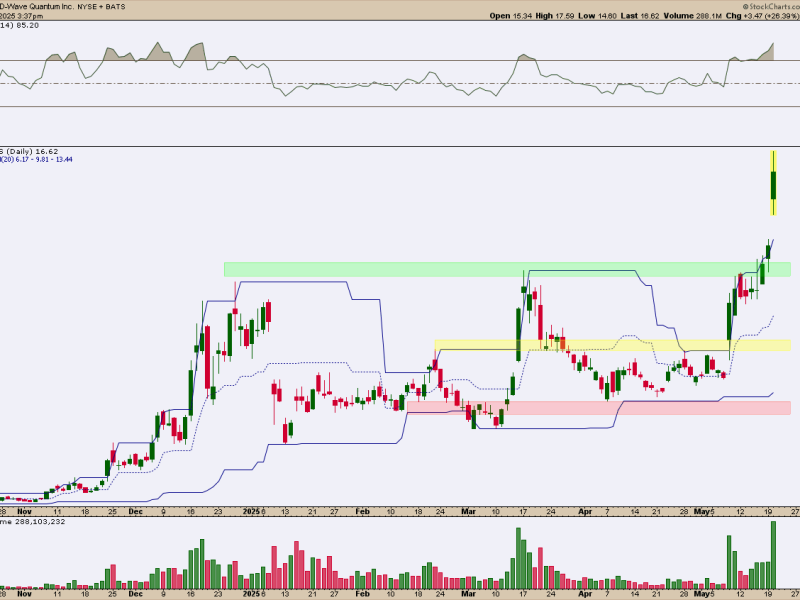Click the Volume 288.1M header value
800x600 pixels.
693,16
